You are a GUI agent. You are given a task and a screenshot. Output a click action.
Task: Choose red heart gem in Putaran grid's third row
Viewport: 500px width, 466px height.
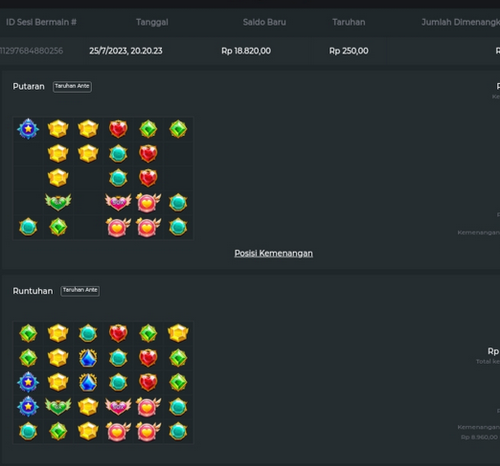point(148,178)
